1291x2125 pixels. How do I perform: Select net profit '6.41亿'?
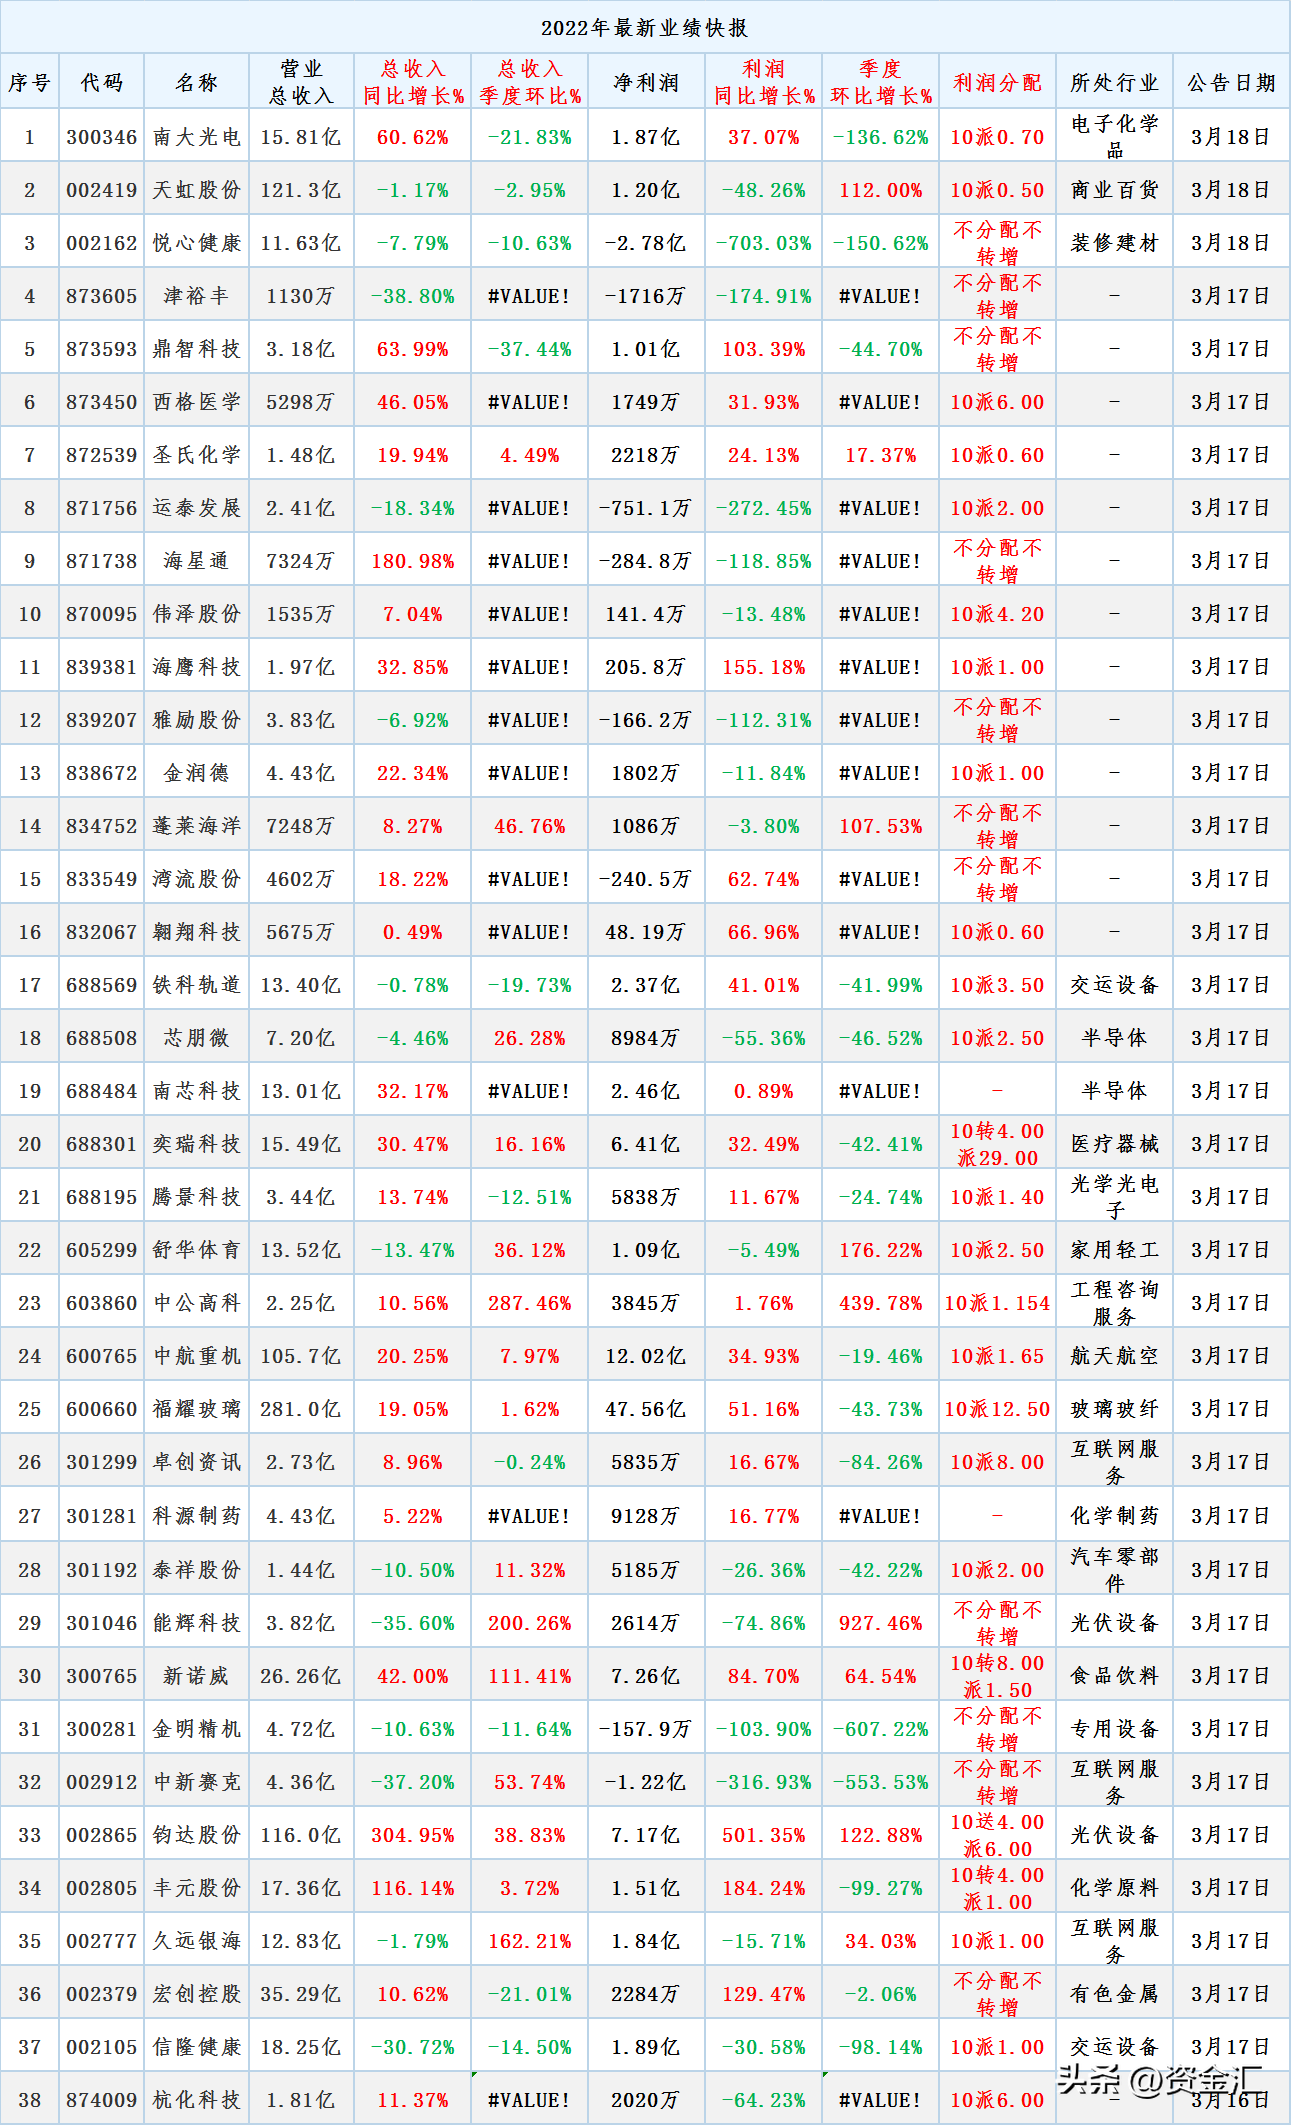tap(646, 1144)
